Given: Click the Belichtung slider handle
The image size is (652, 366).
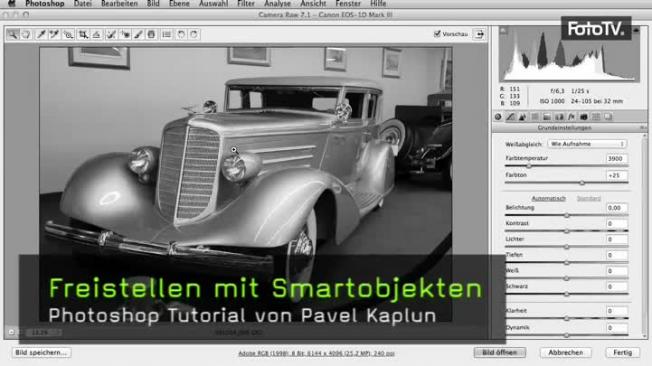Looking at the screenshot, I should point(567,215).
